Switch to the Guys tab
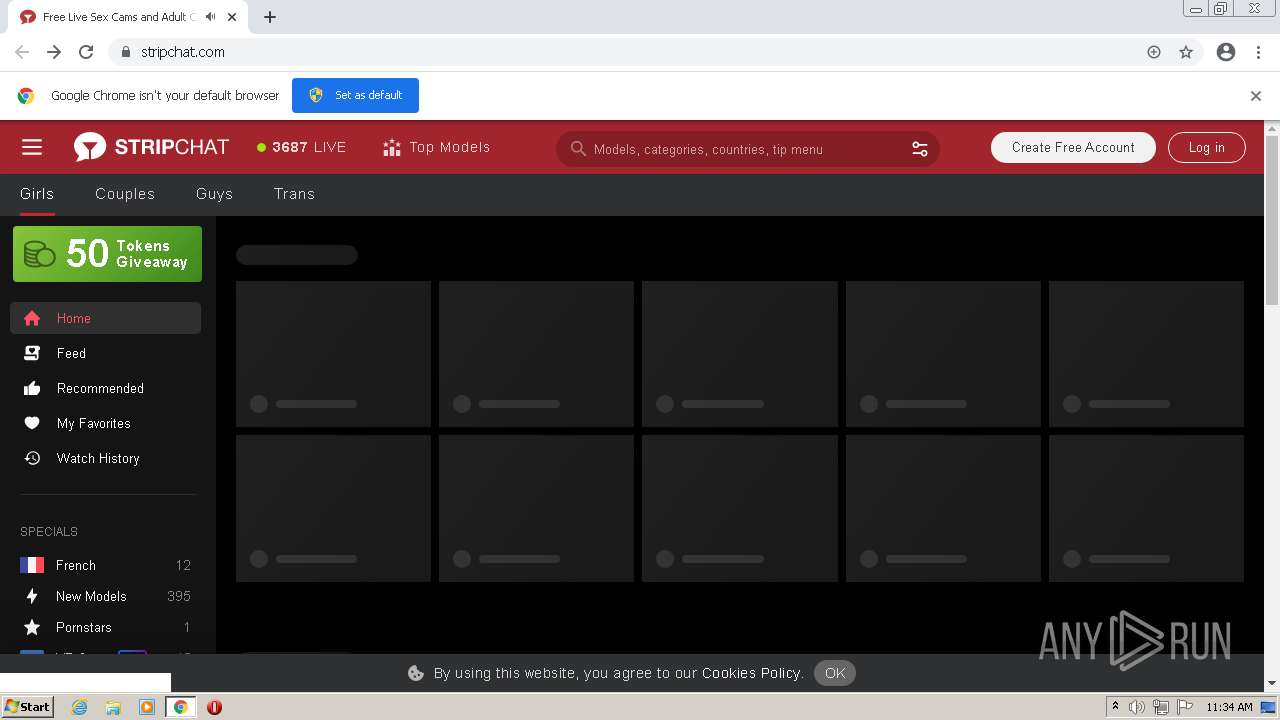This screenshot has width=1280, height=720. (x=214, y=194)
